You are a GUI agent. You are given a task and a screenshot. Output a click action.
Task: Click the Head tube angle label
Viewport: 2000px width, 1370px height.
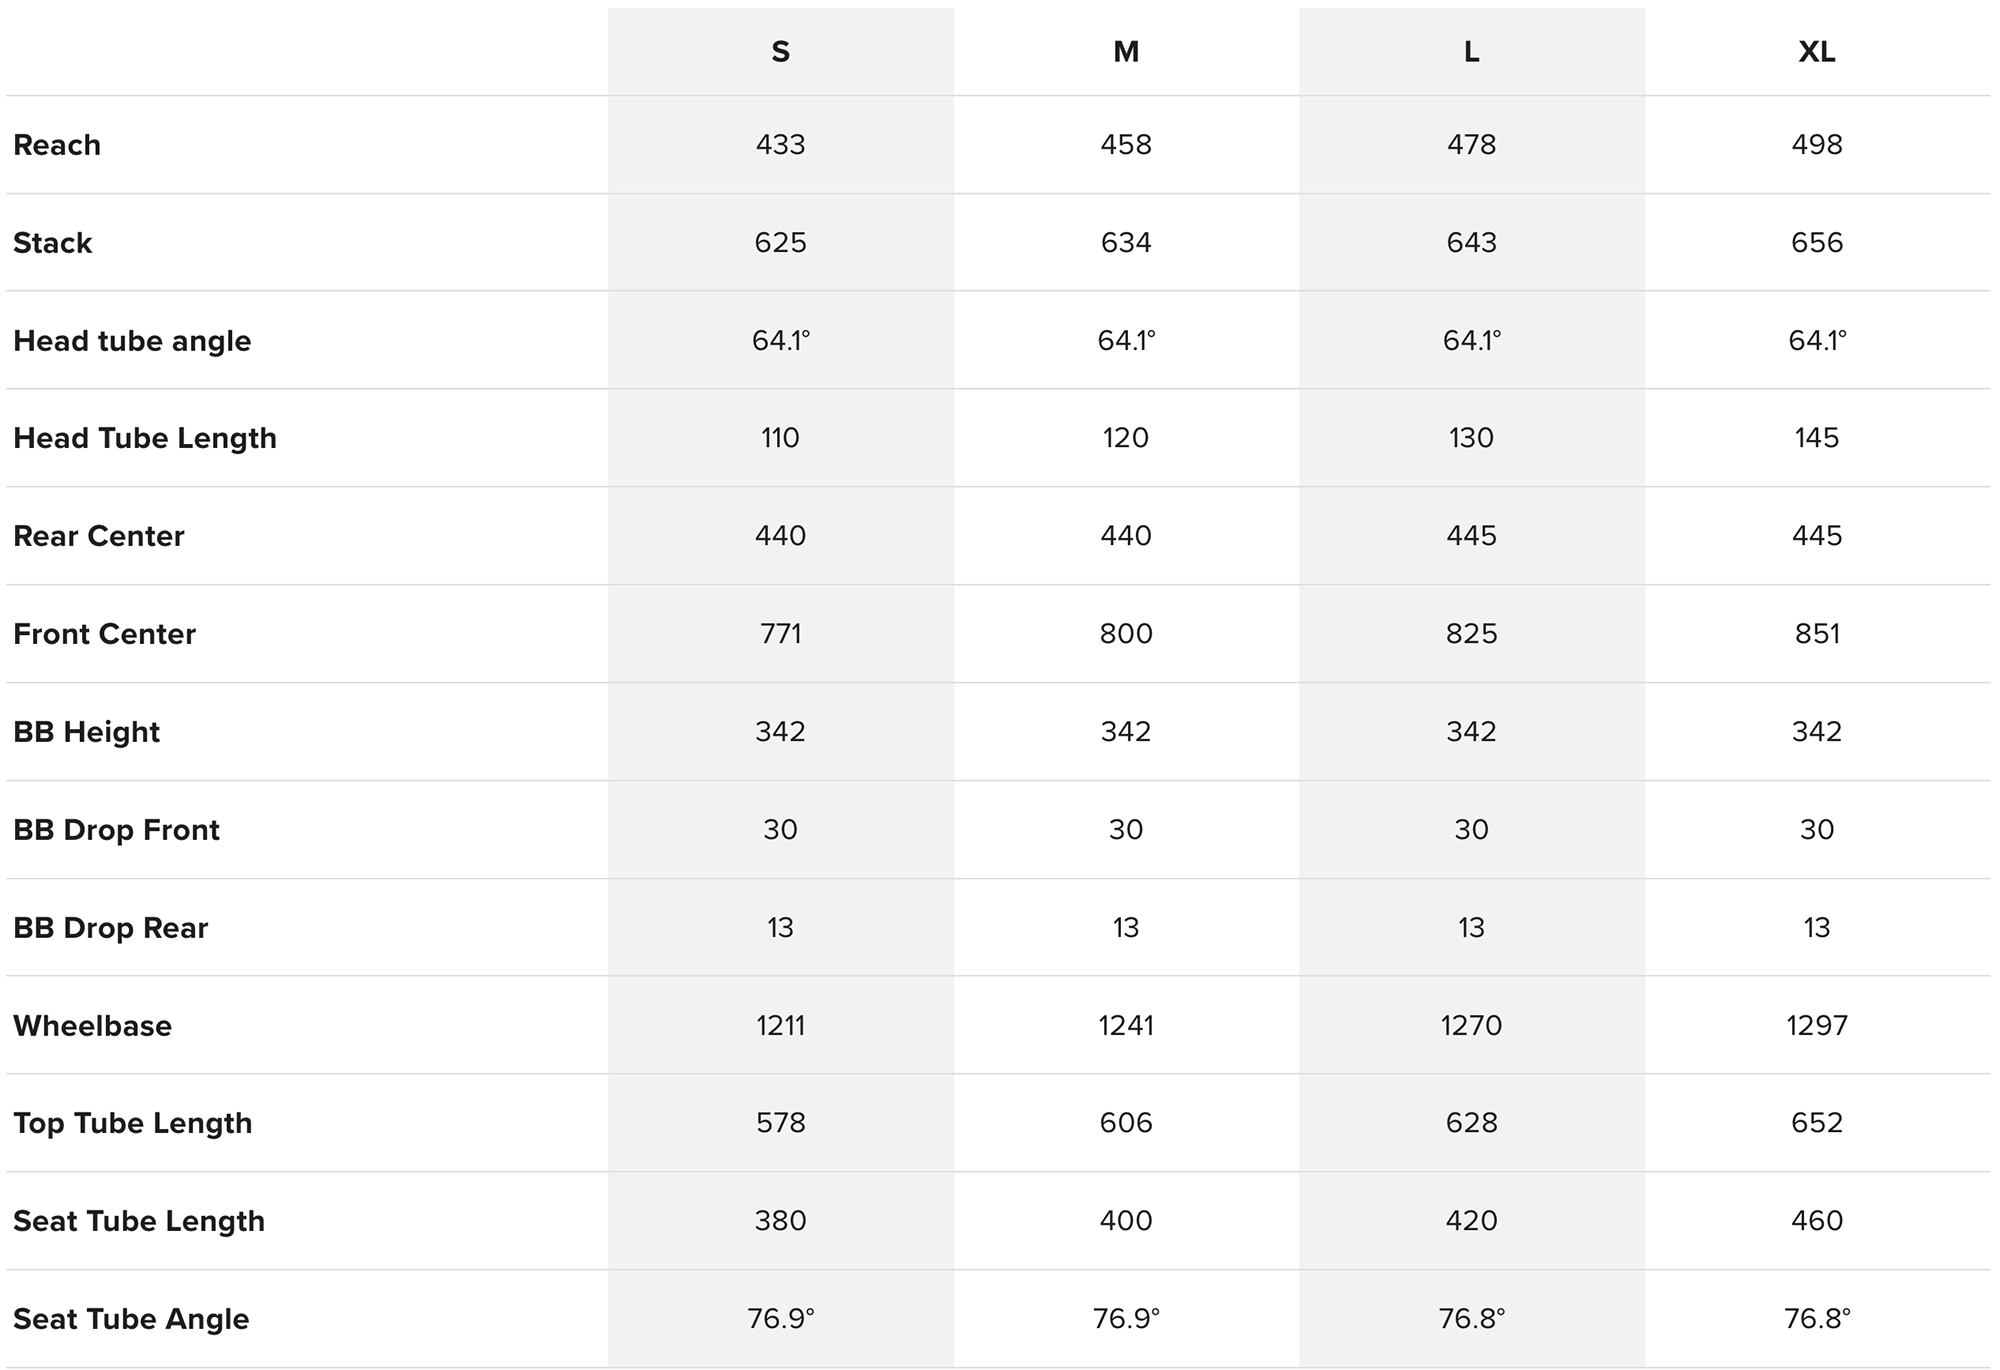pos(132,341)
